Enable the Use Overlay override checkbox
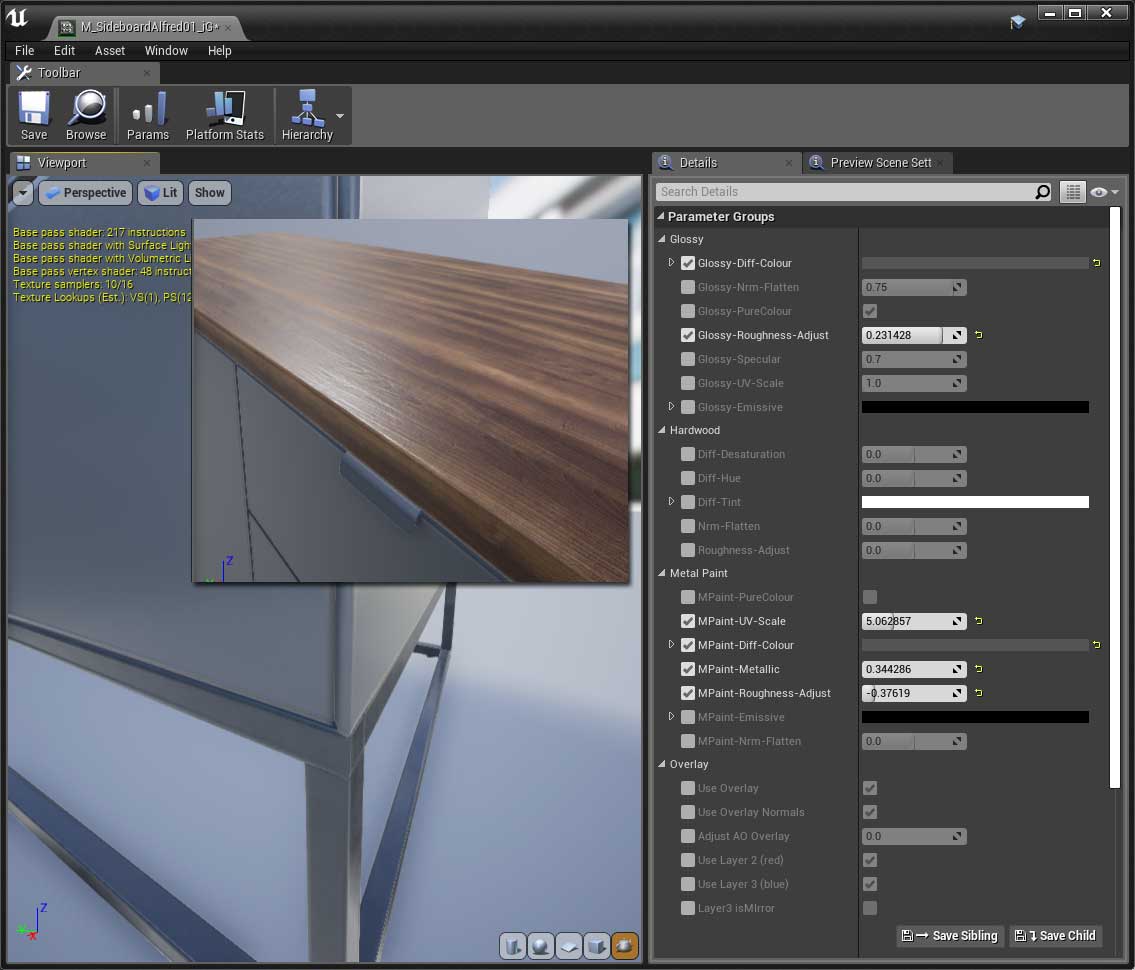Viewport: 1135px width, 970px height. click(x=688, y=788)
